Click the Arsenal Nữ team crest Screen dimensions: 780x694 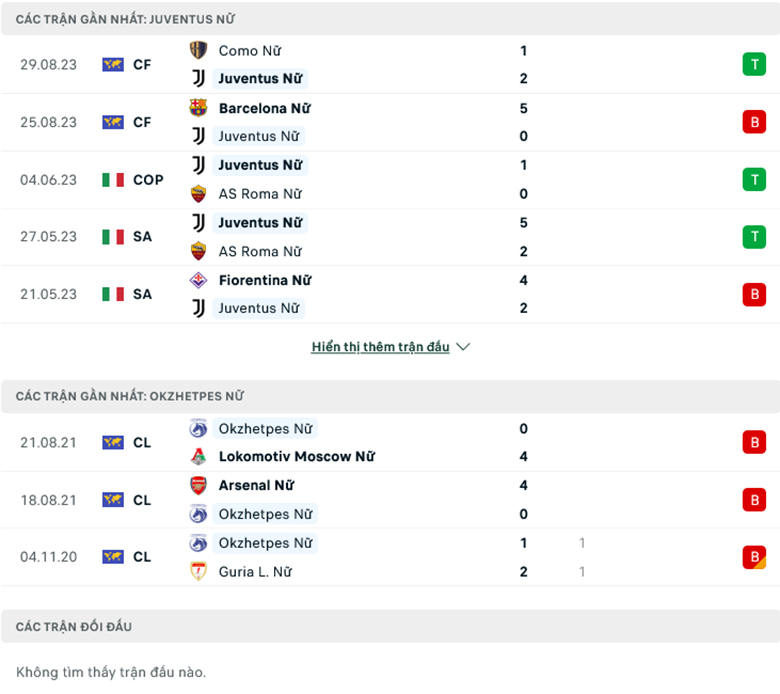coord(198,485)
